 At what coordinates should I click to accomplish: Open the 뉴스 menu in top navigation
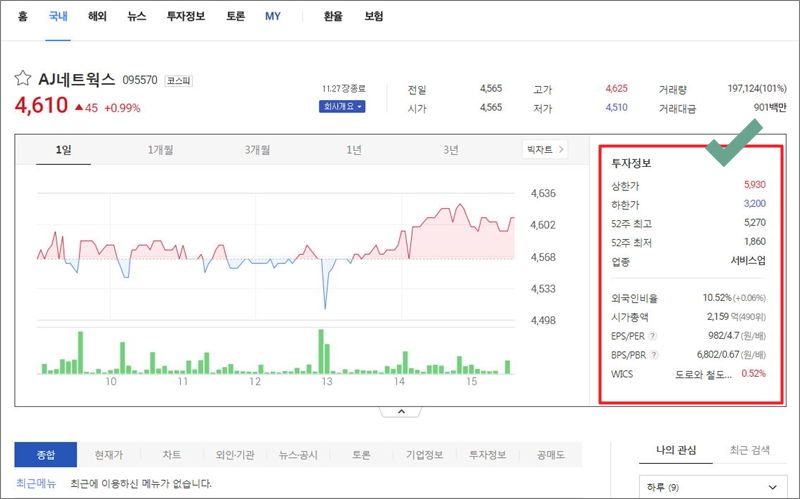136,16
